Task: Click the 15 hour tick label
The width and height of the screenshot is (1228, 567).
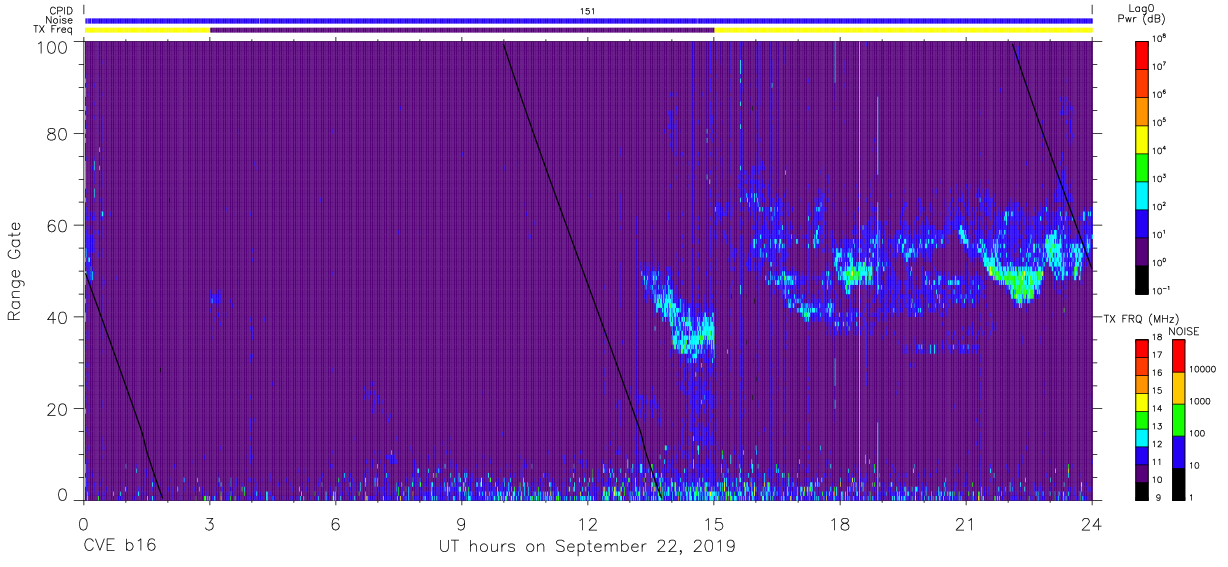Action: 714,524
